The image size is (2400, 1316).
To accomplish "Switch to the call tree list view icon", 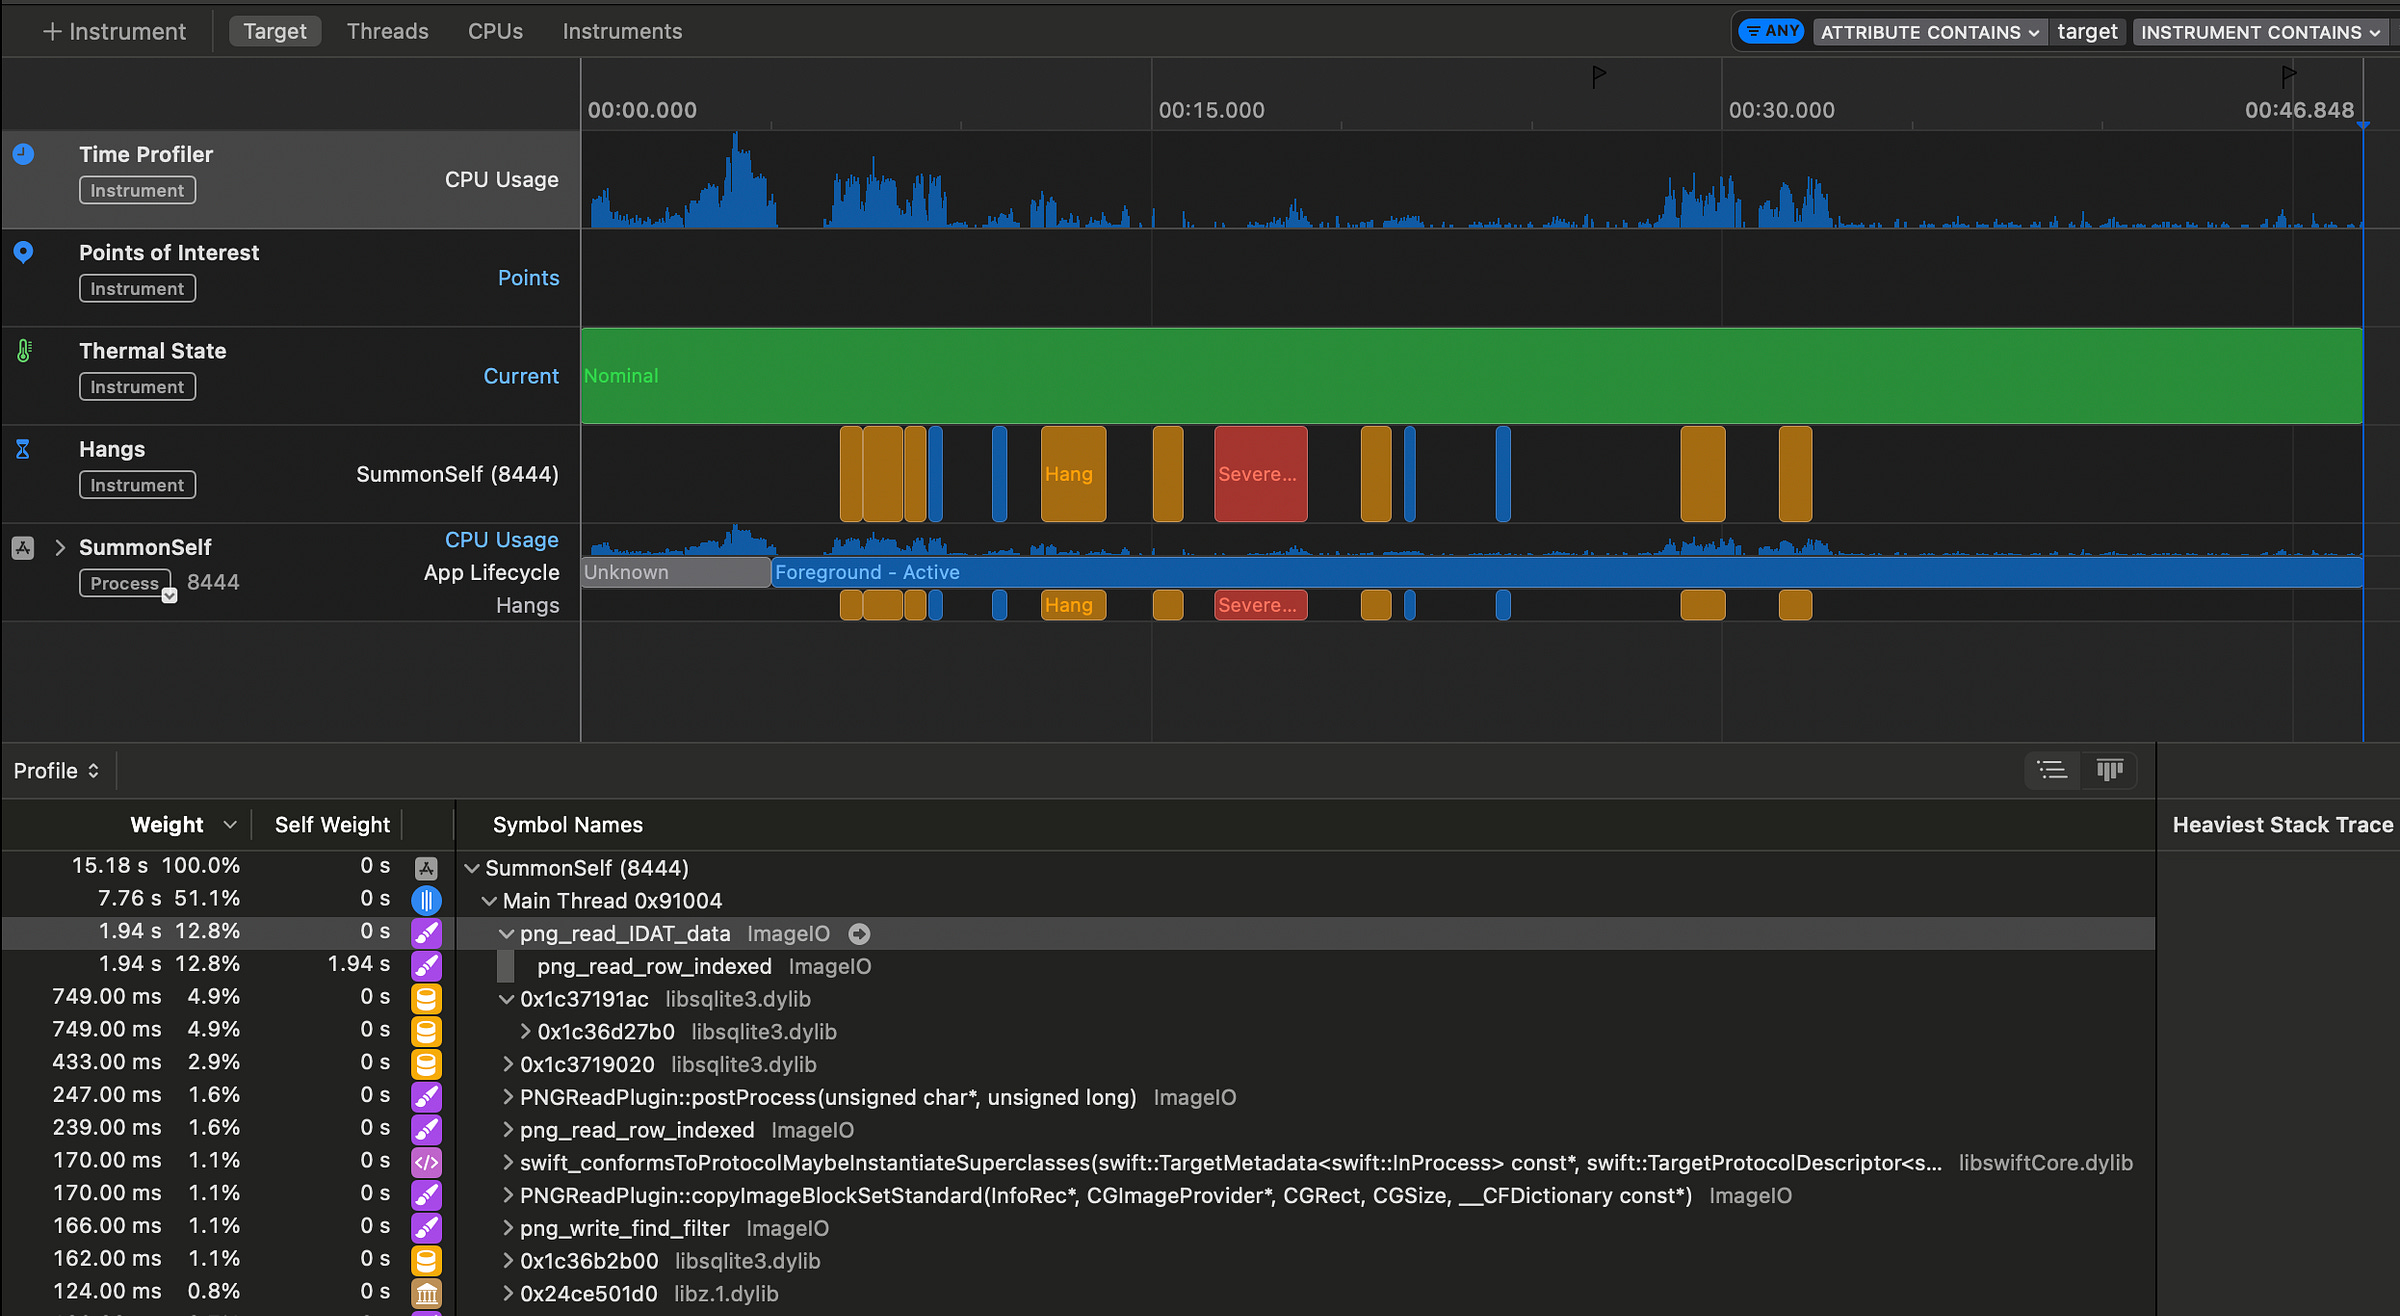I will coord(2052,770).
